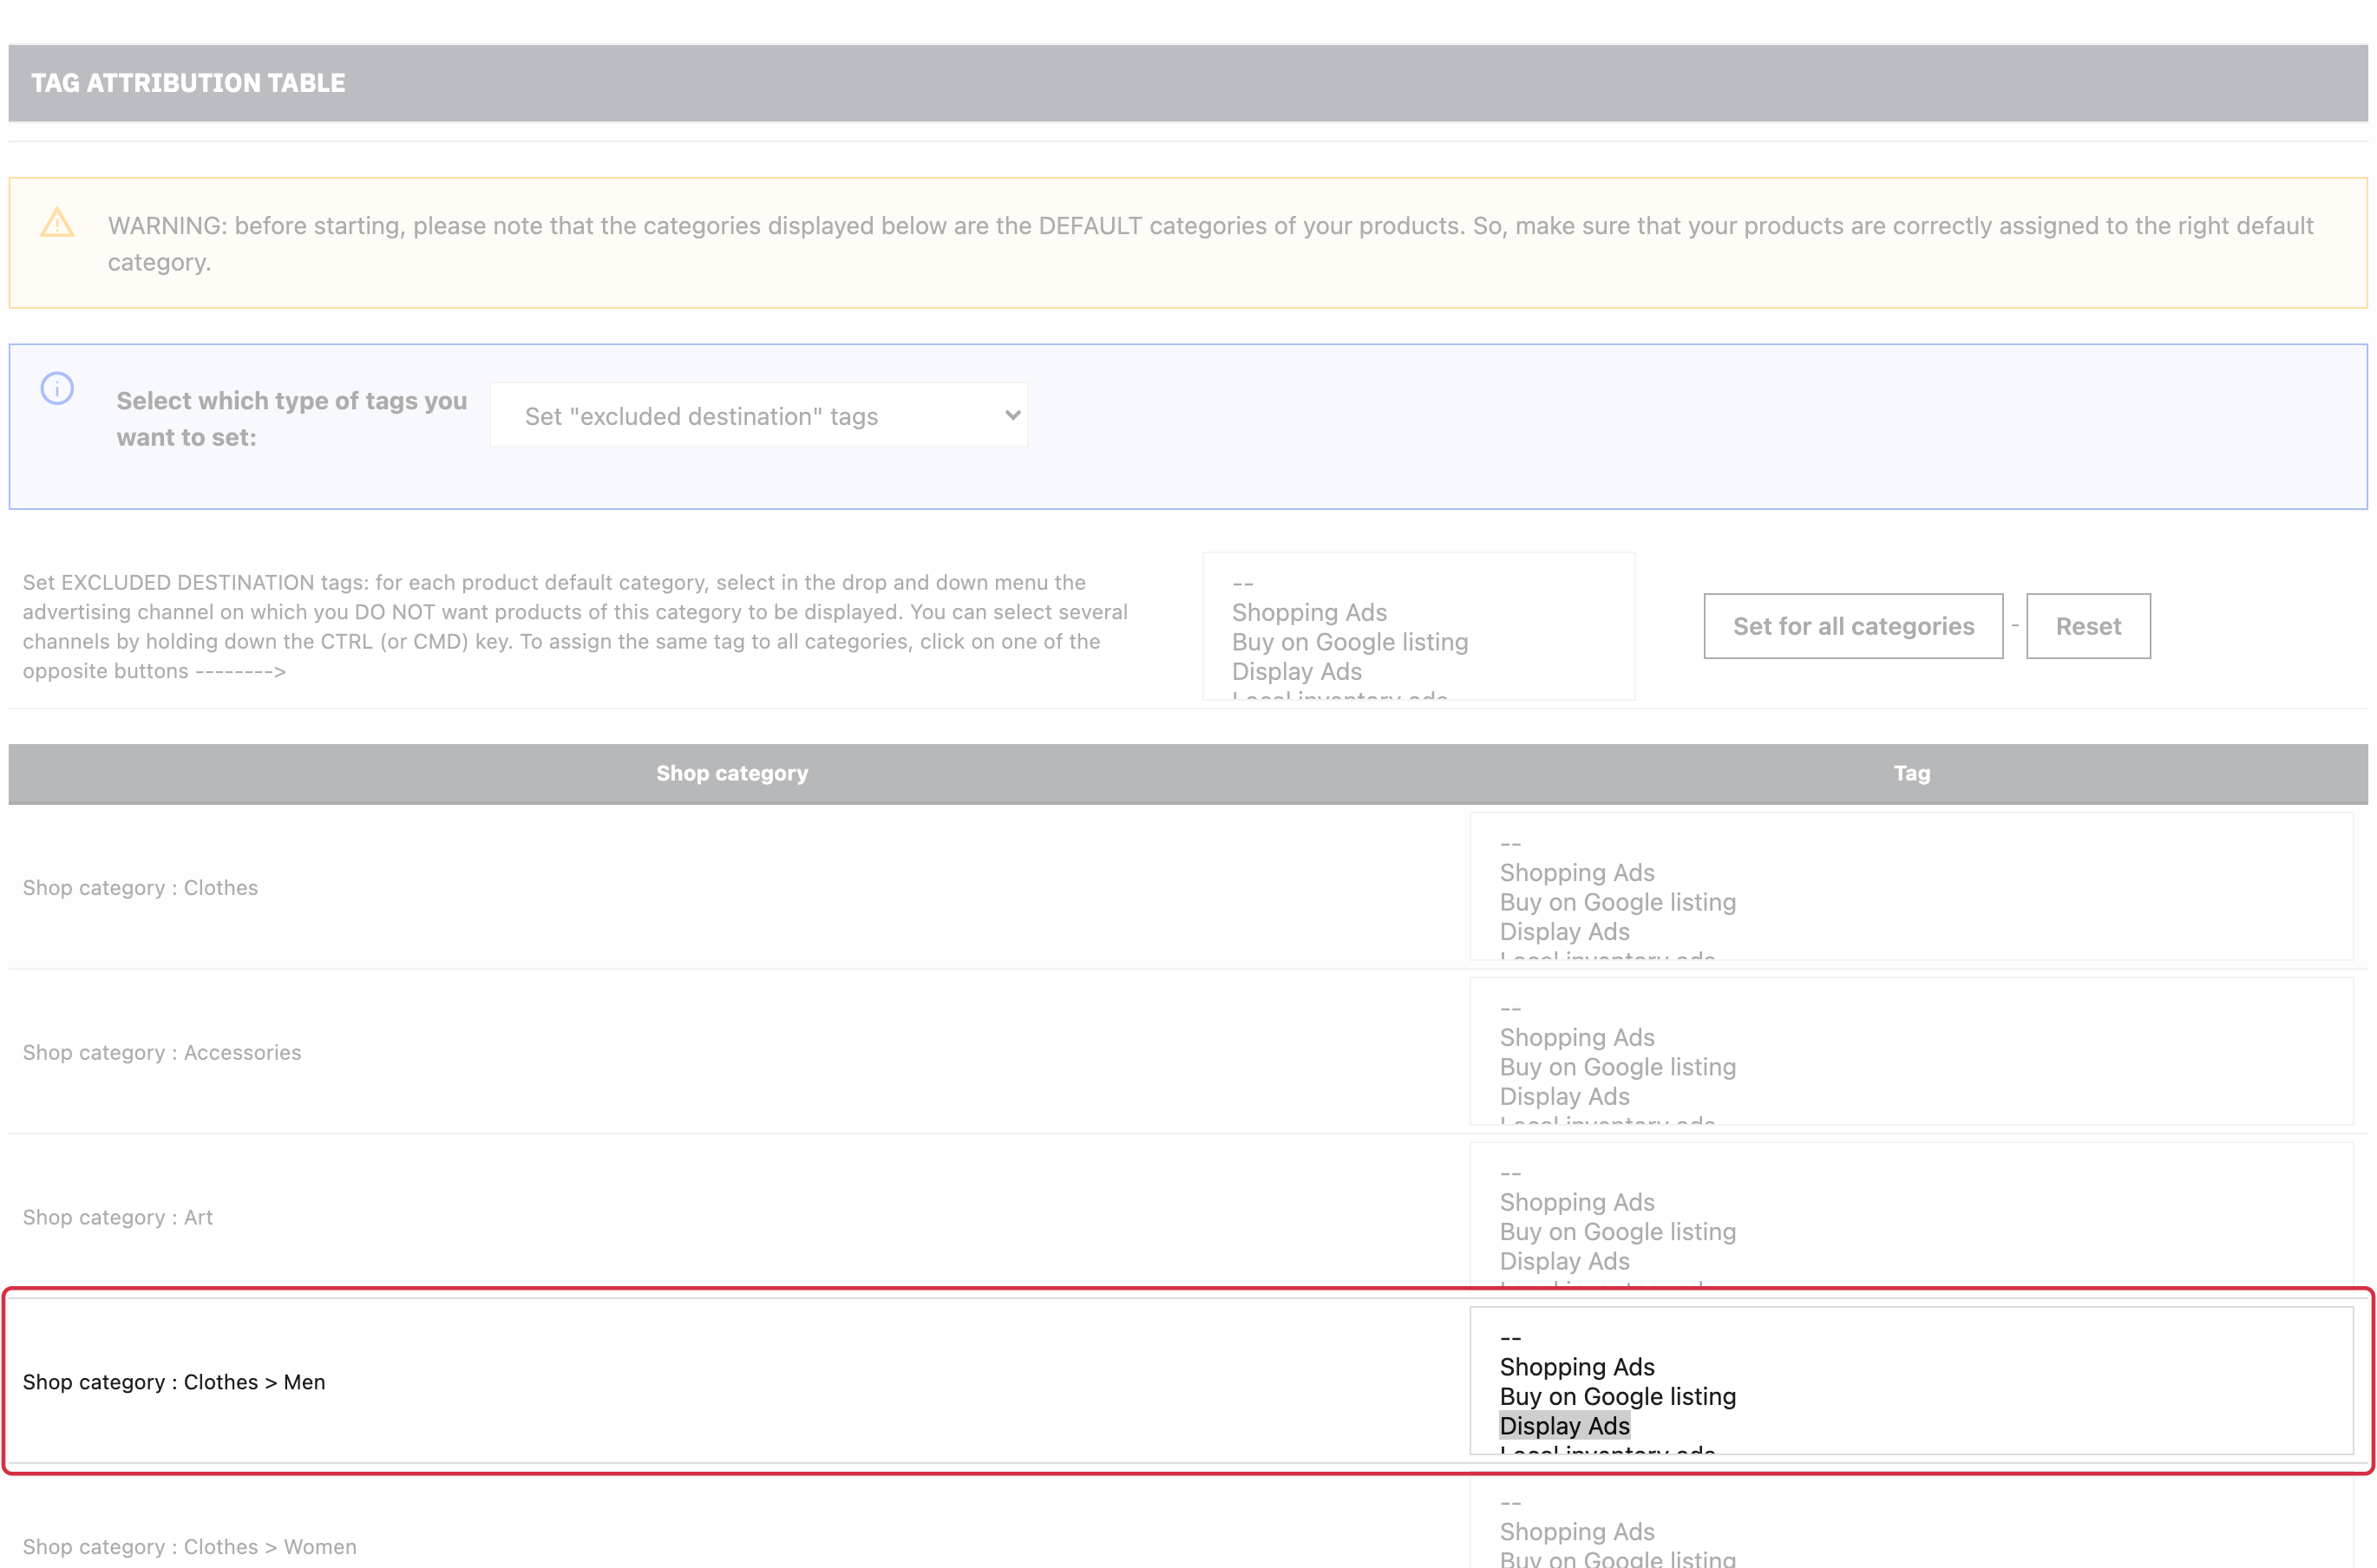Viewport: 2377px width, 1568px height.
Task: Click TAG ATTRIBUTION TABLE heading
Action: pyautogui.click(x=188, y=83)
